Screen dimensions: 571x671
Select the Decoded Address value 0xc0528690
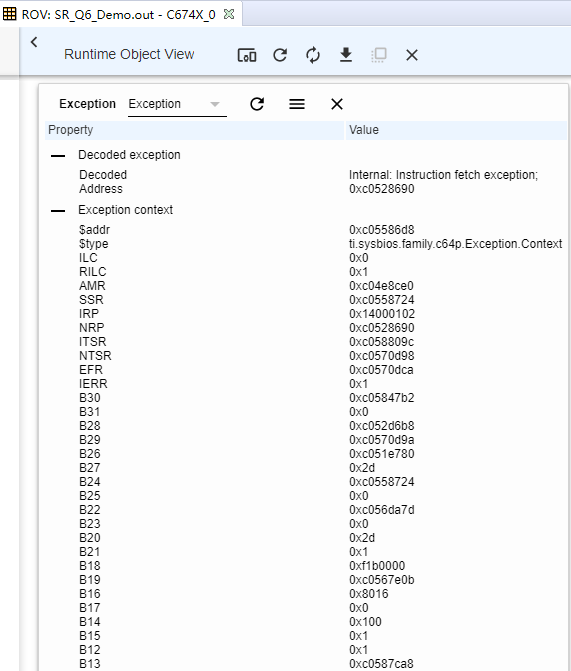(x=381, y=189)
